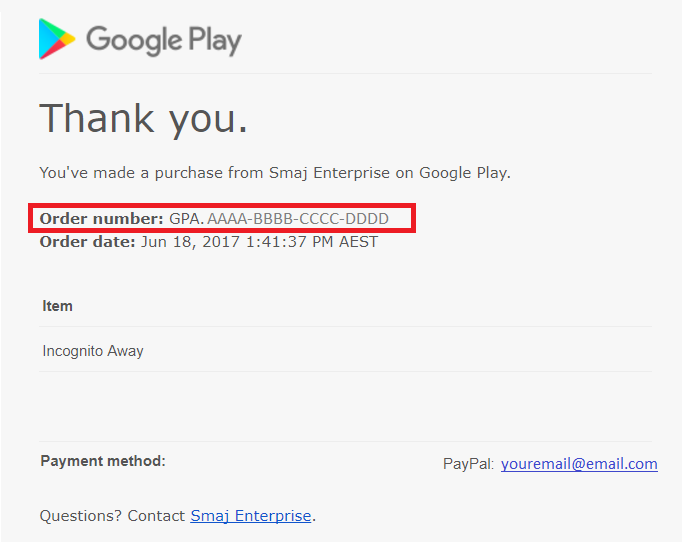Click the Google Play wordmark in header

click(x=164, y=41)
